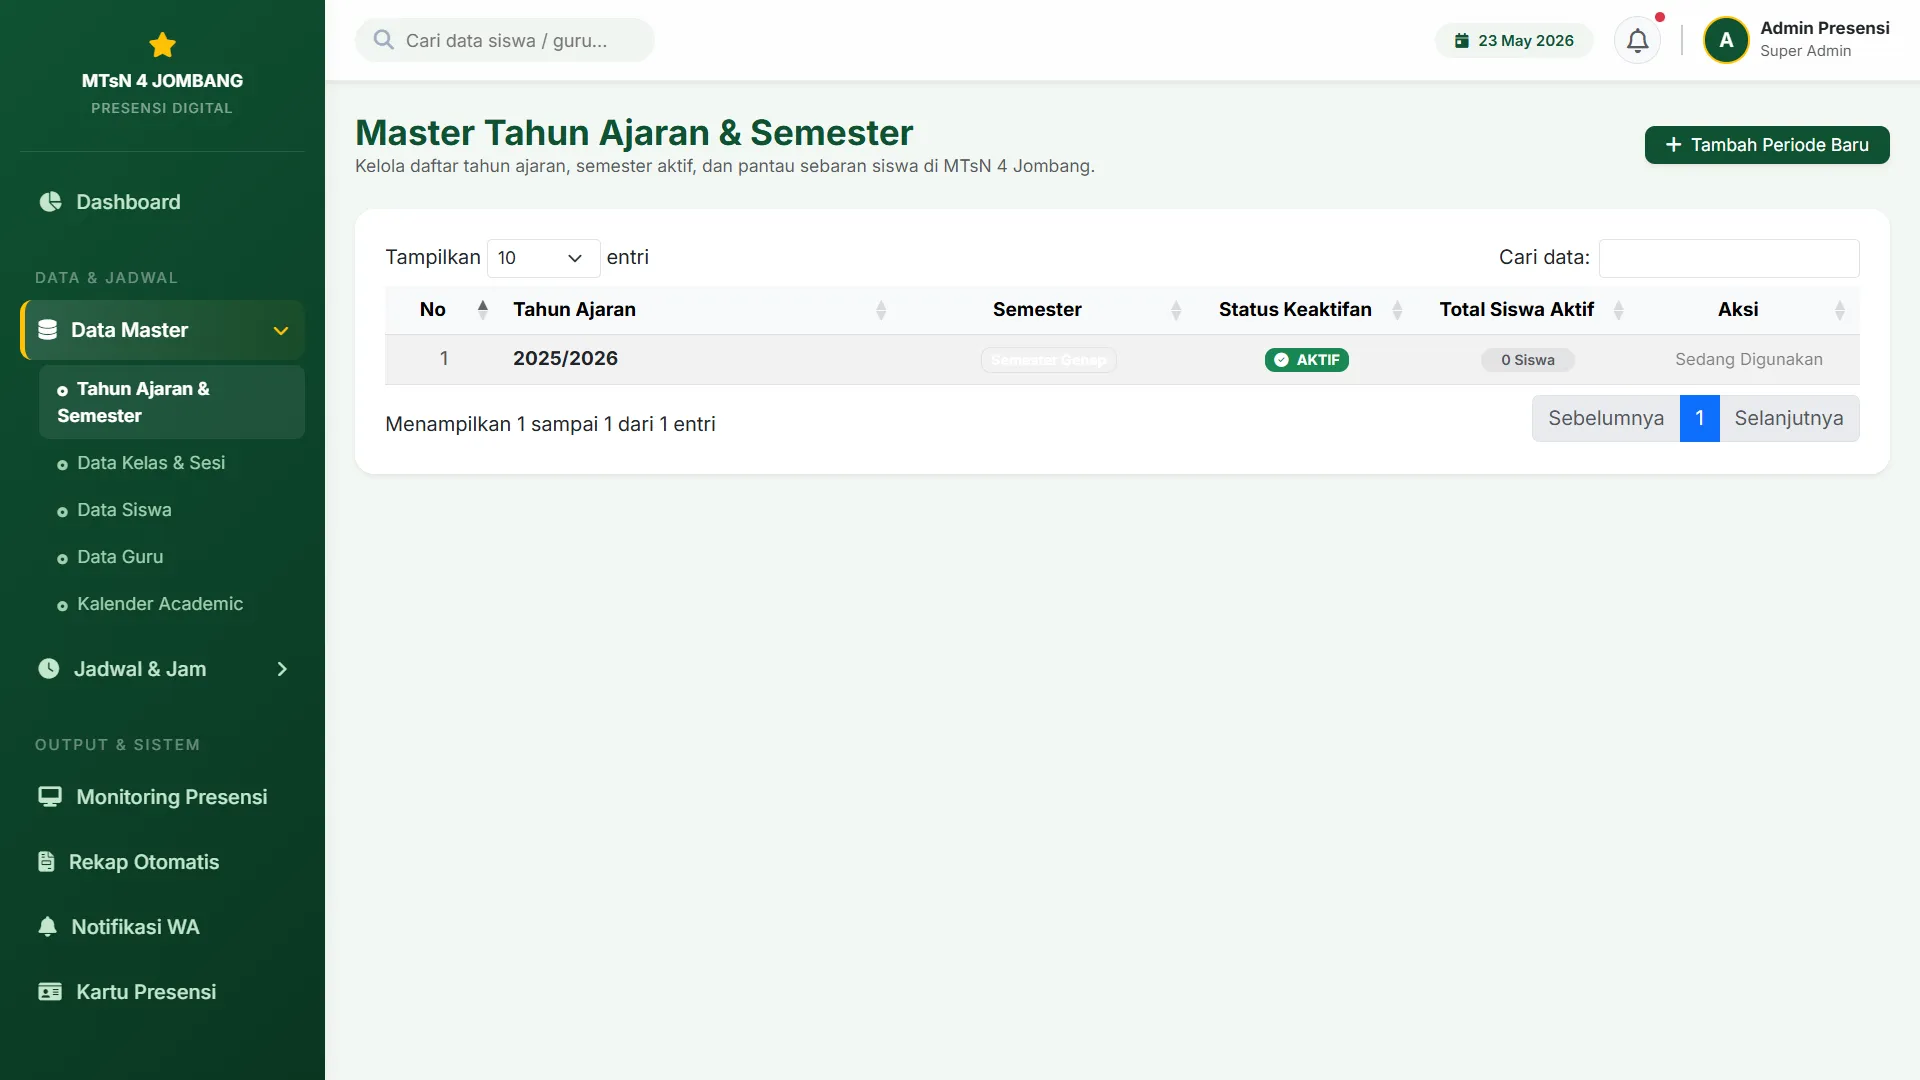The height and width of the screenshot is (1080, 1920).
Task: Click the Semester Genap badge
Action: [x=1048, y=360]
